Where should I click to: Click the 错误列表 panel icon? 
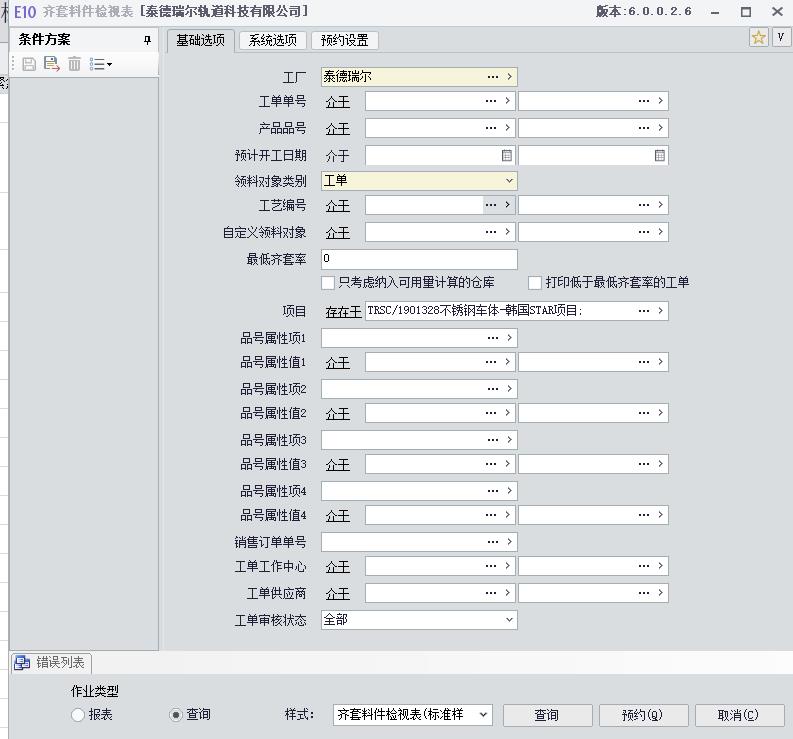click(x=22, y=663)
